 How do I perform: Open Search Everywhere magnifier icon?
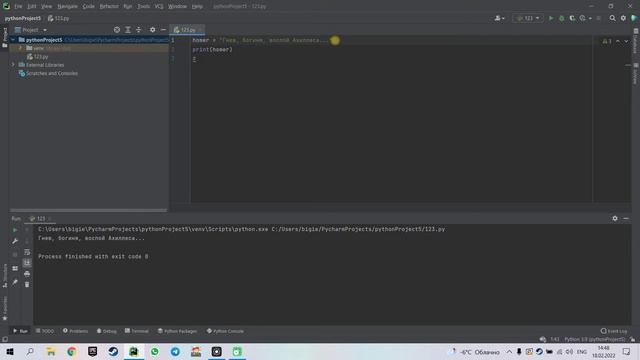coord(612,18)
